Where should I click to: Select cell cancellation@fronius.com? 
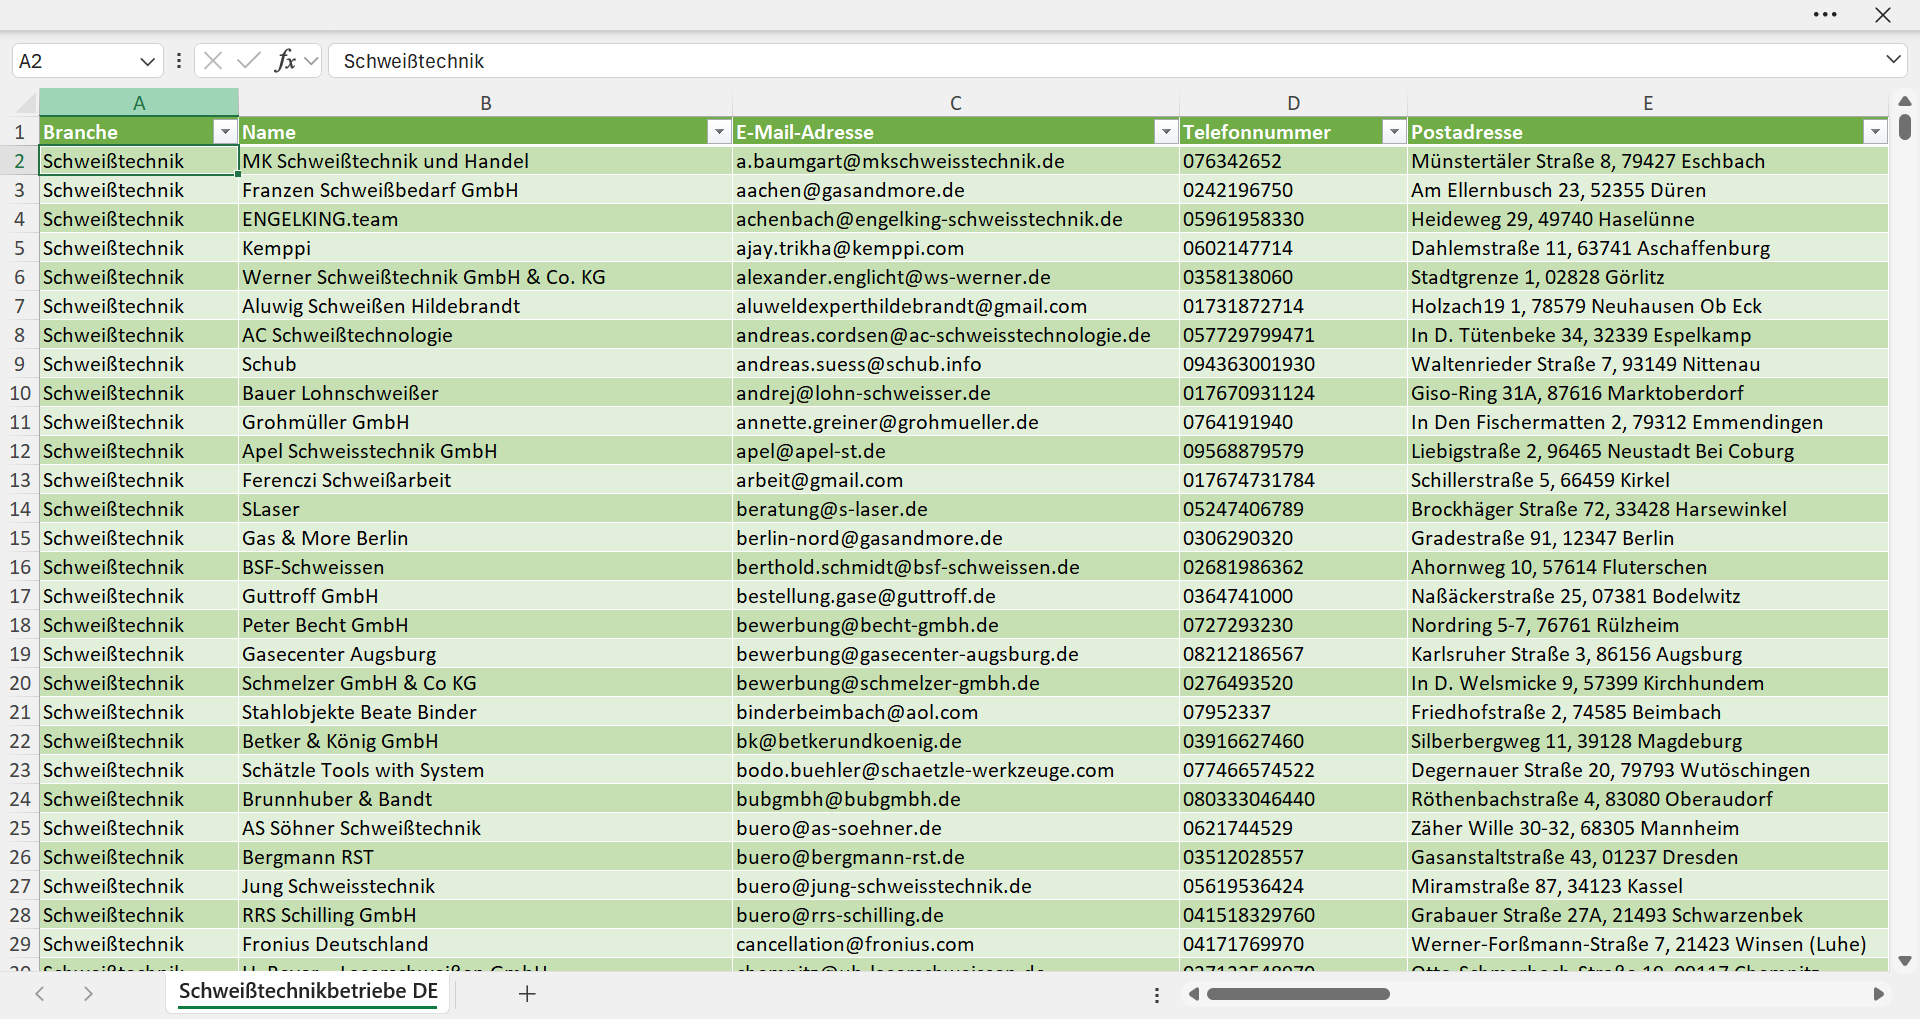point(956,944)
